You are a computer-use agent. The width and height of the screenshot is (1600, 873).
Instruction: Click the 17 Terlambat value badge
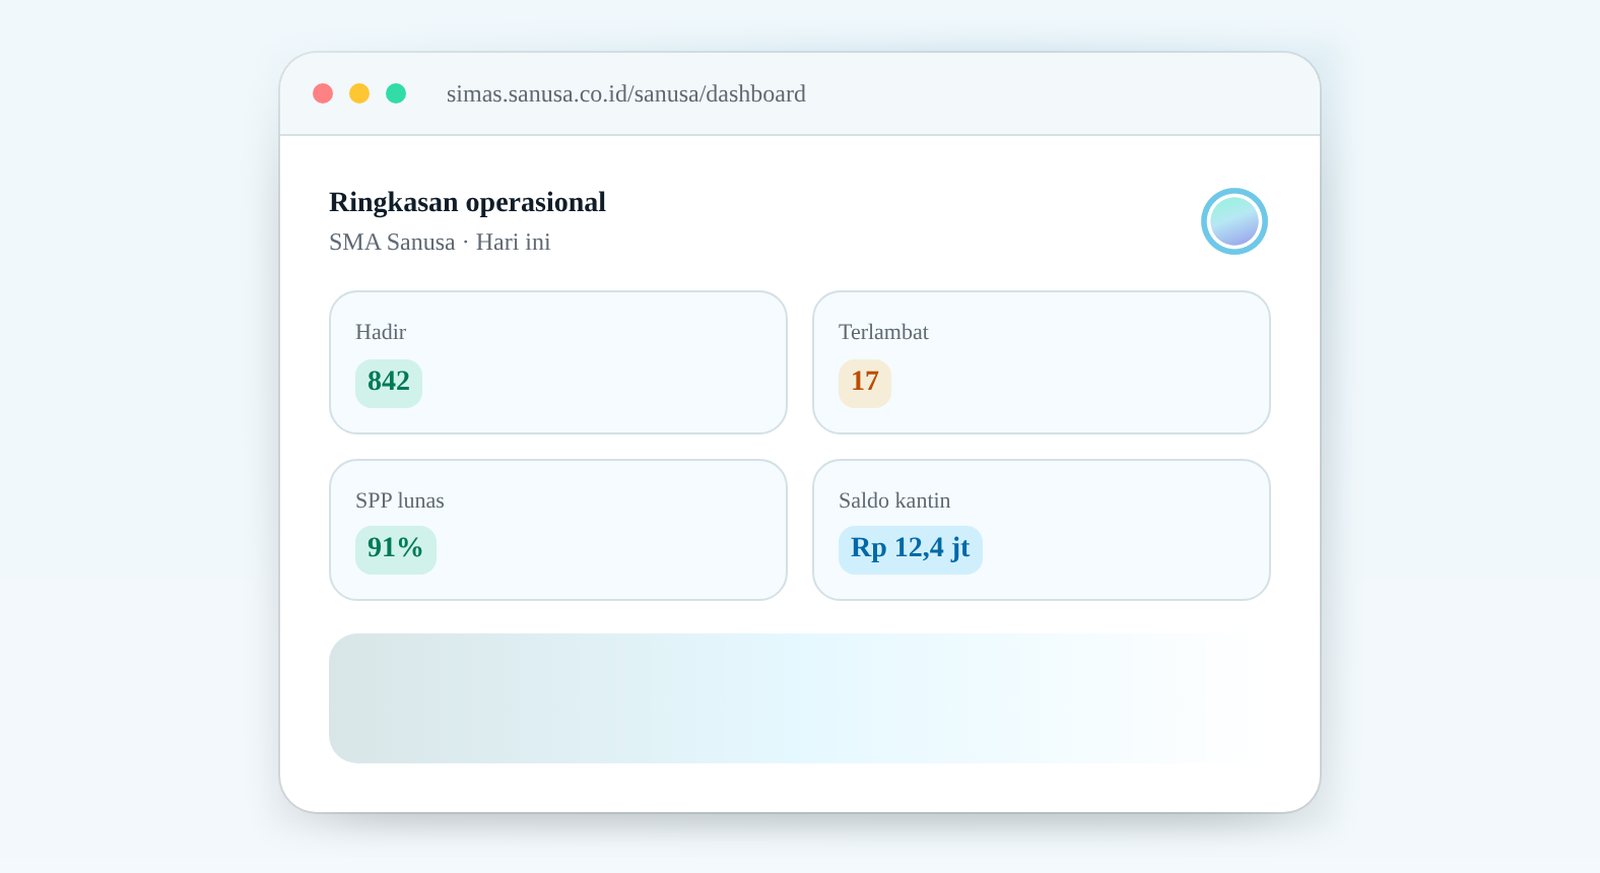click(x=865, y=382)
